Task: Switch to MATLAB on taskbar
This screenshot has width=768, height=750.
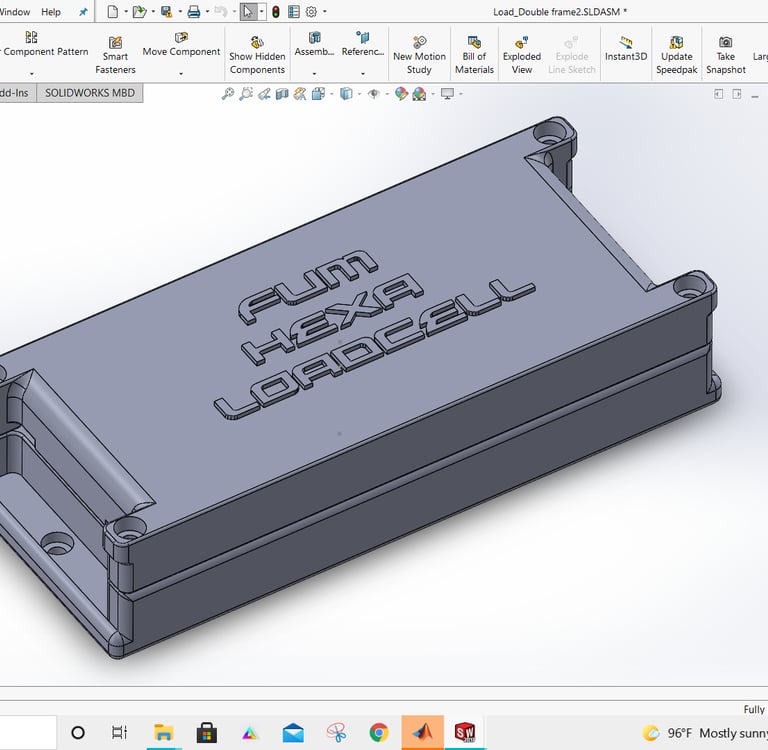Action: tap(422, 733)
